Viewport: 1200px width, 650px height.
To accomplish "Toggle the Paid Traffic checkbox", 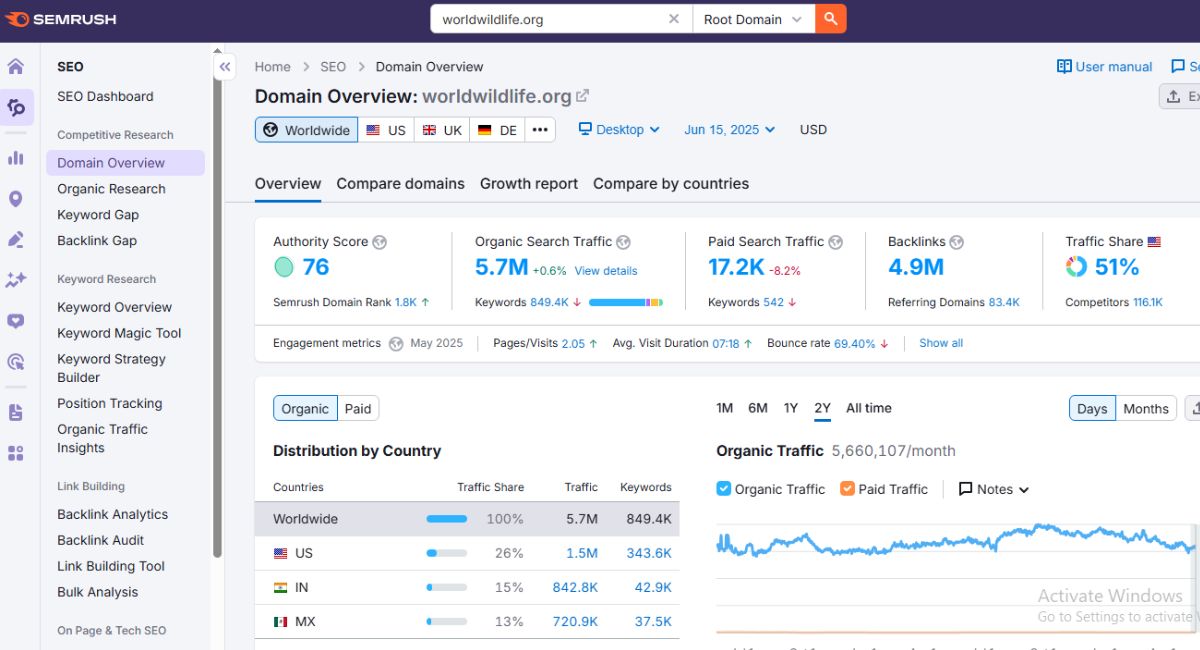I will pos(847,489).
